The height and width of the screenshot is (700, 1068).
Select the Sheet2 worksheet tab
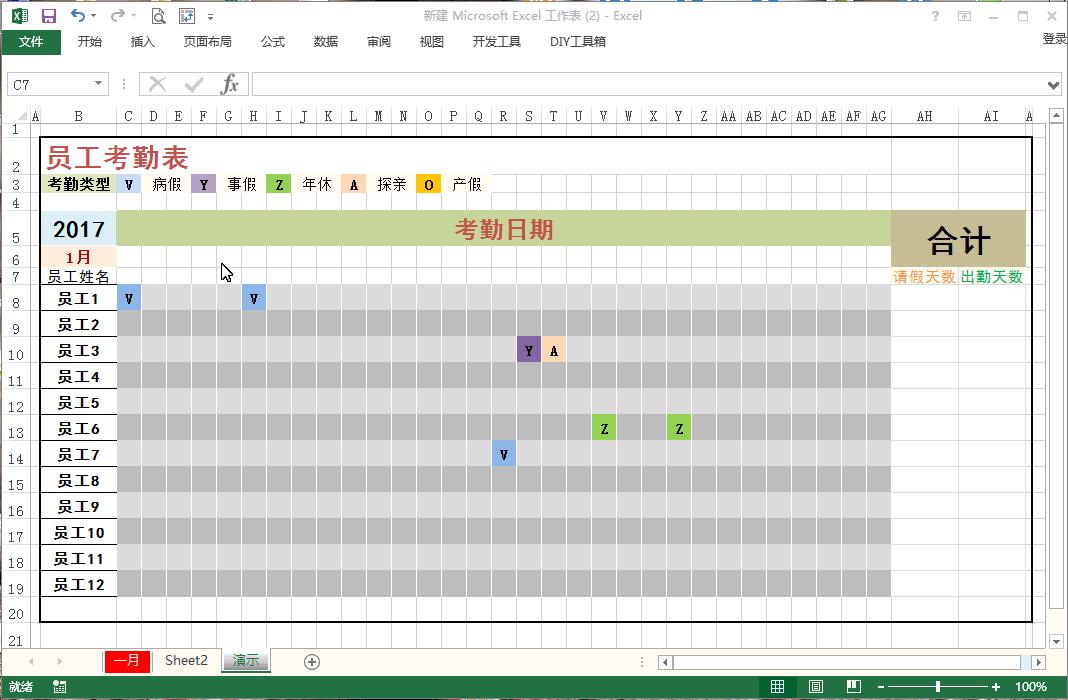click(186, 661)
